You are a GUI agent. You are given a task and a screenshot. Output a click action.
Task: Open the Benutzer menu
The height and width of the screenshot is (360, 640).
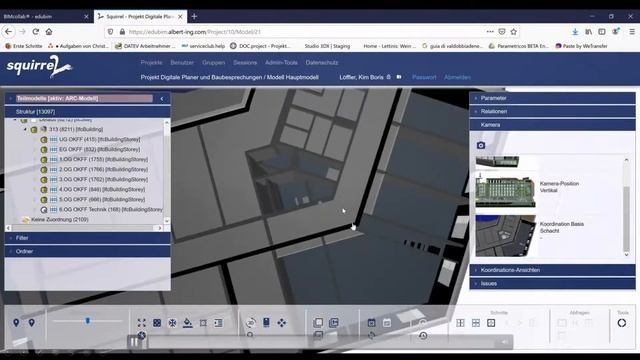click(x=182, y=62)
